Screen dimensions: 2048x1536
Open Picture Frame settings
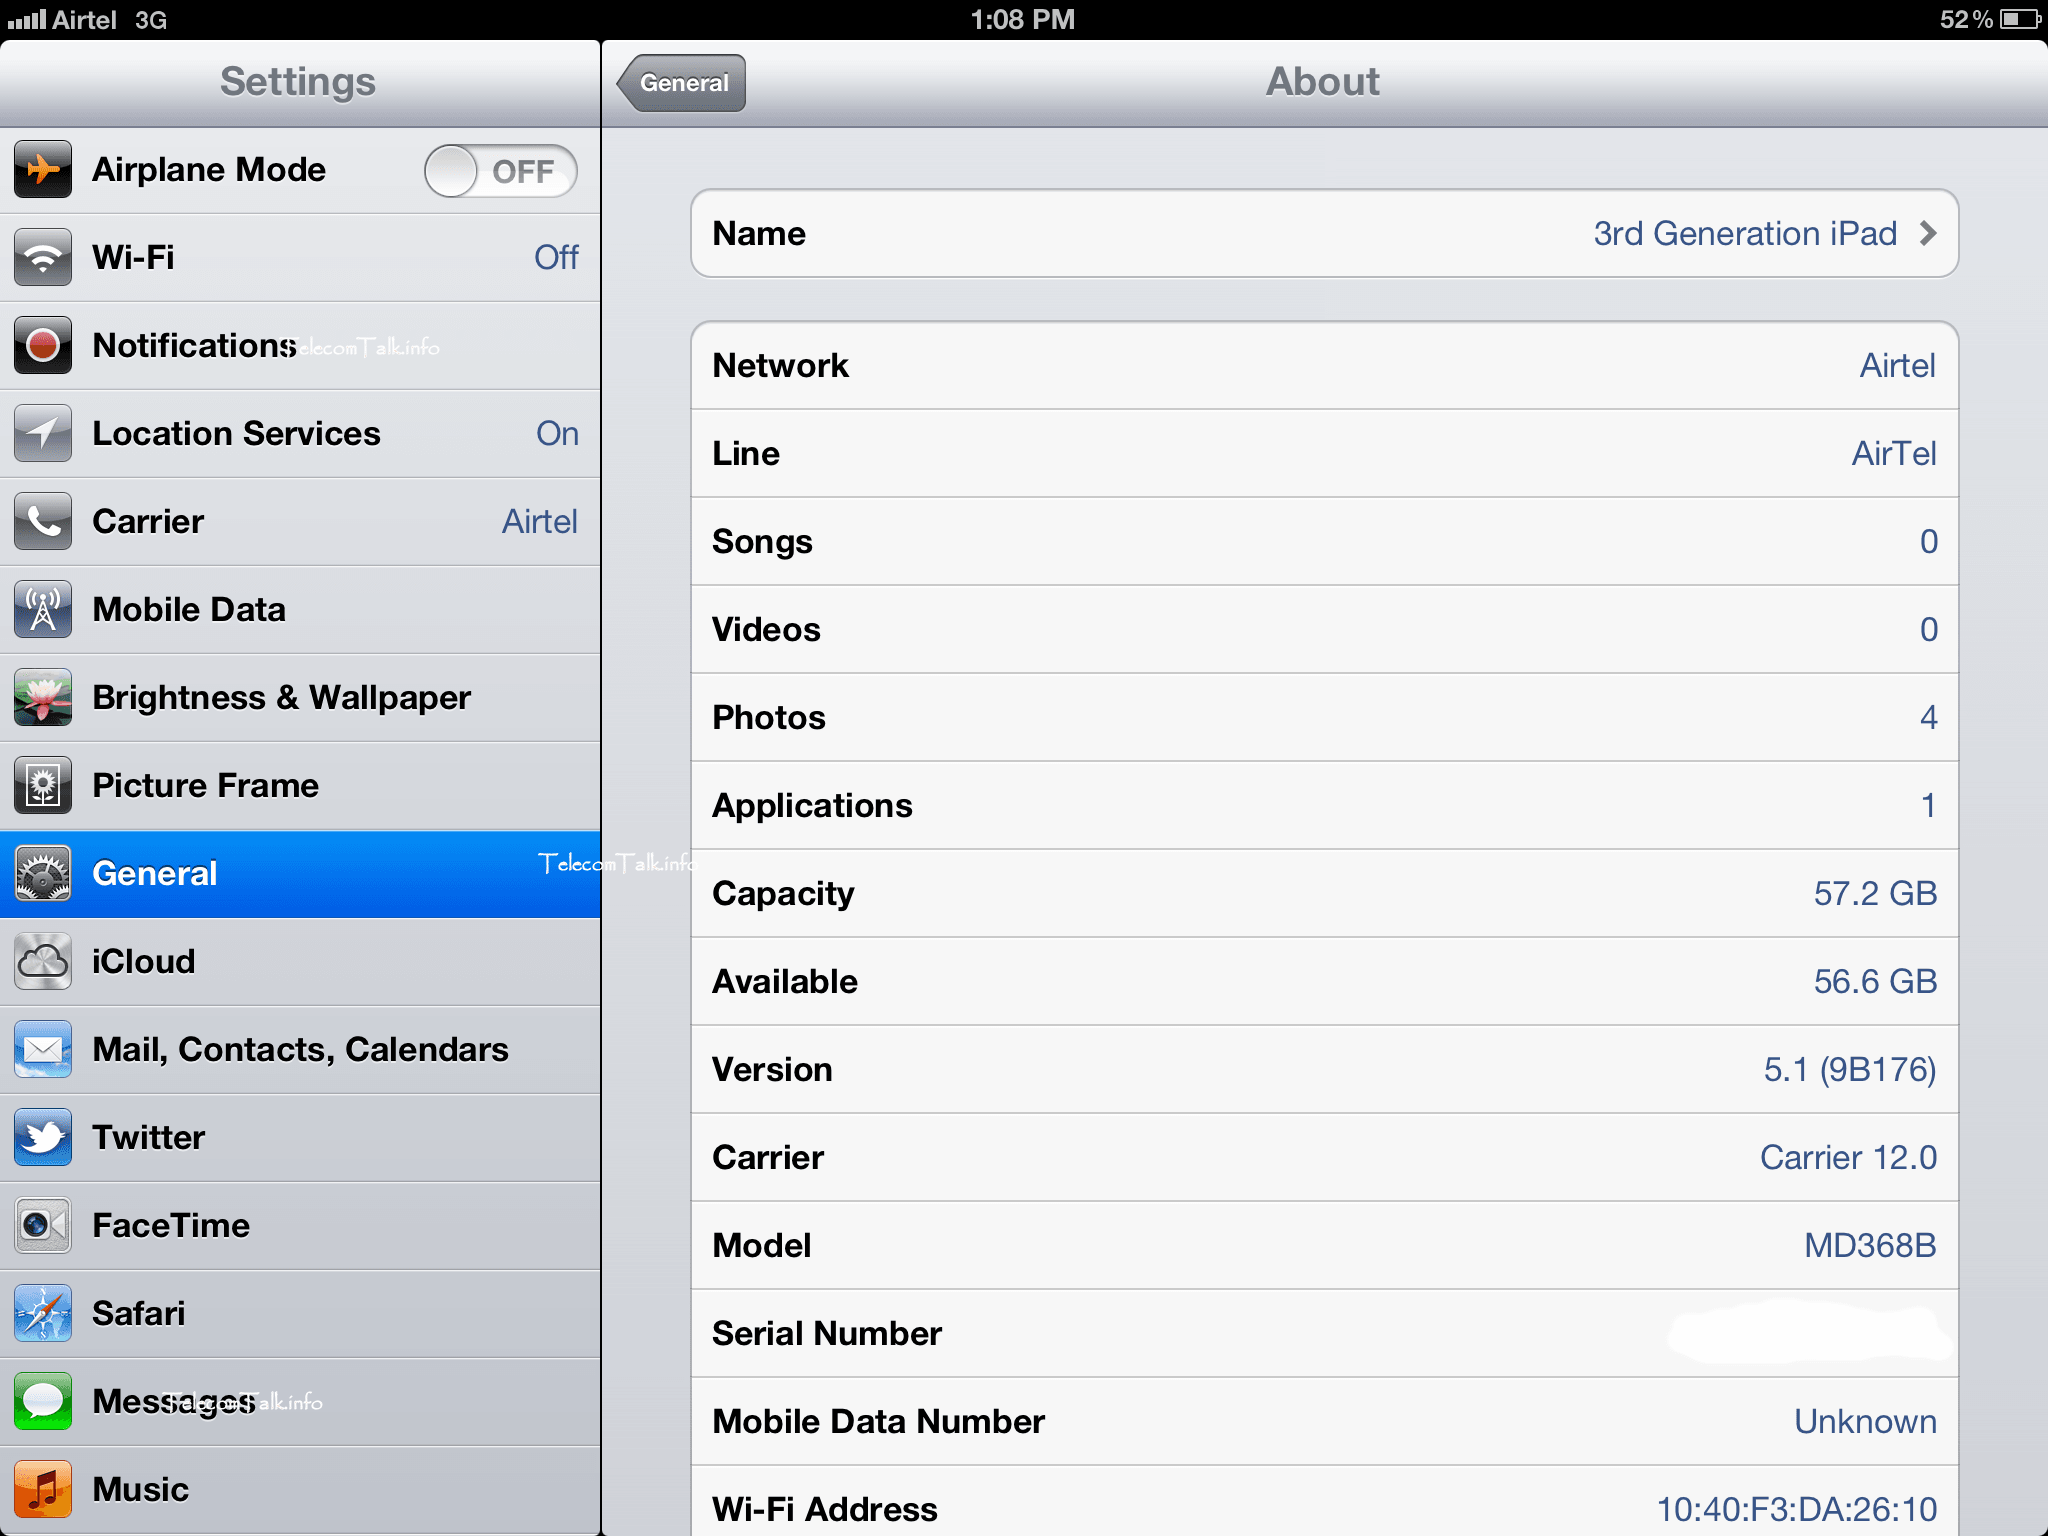pyautogui.click(x=300, y=785)
